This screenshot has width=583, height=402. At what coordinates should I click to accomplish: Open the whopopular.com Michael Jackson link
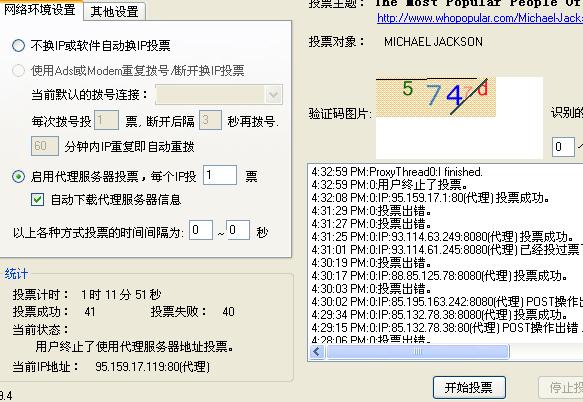pyautogui.click(x=480, y=18)
